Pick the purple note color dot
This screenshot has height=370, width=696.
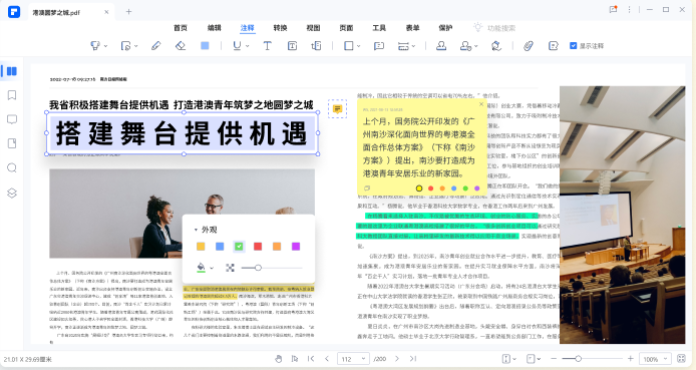pos(477,189)
